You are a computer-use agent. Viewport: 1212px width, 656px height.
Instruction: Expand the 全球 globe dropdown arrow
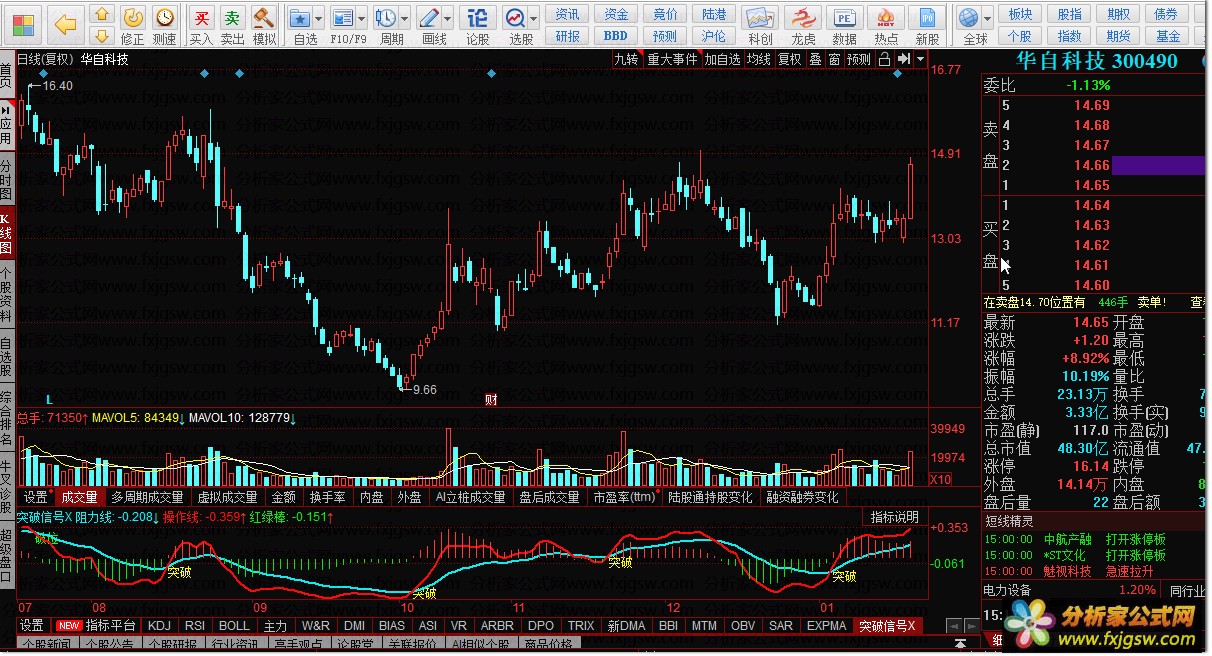986,18
